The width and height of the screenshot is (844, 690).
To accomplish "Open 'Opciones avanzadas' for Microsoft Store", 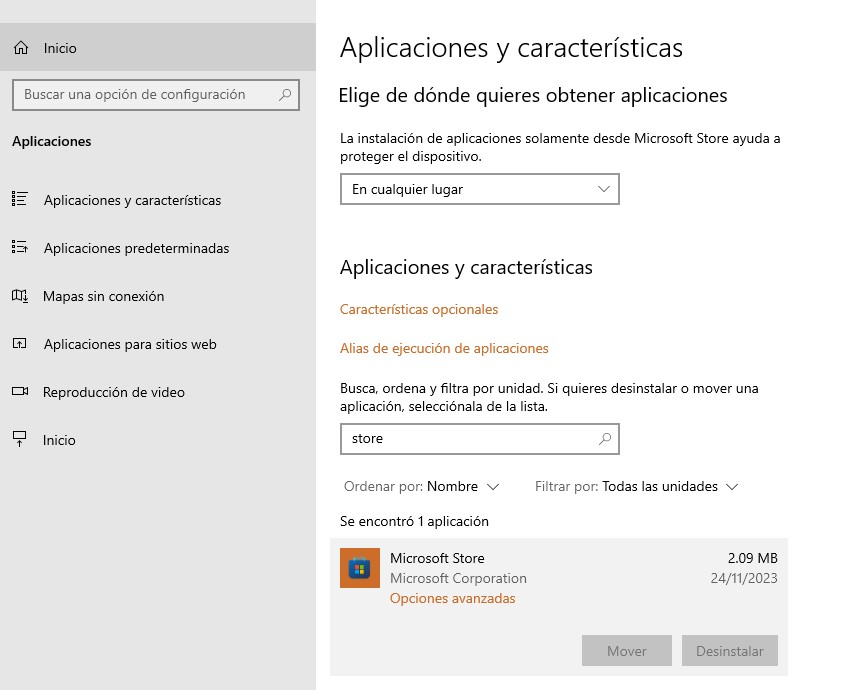I will (452, 598).
